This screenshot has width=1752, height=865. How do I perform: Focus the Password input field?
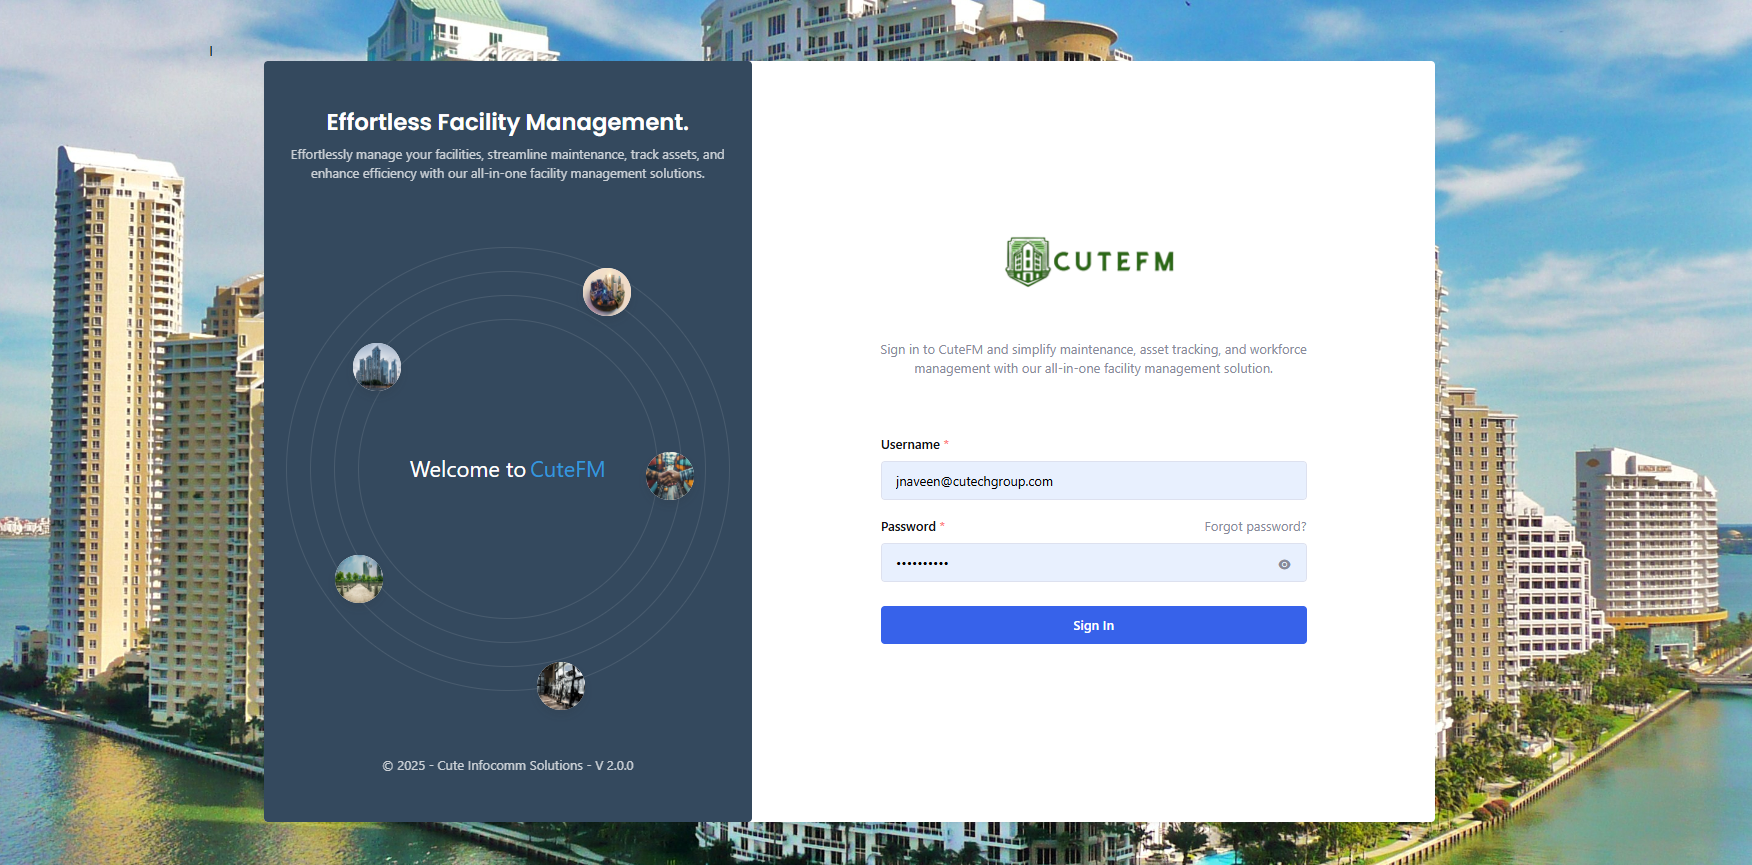(1075, 563)
